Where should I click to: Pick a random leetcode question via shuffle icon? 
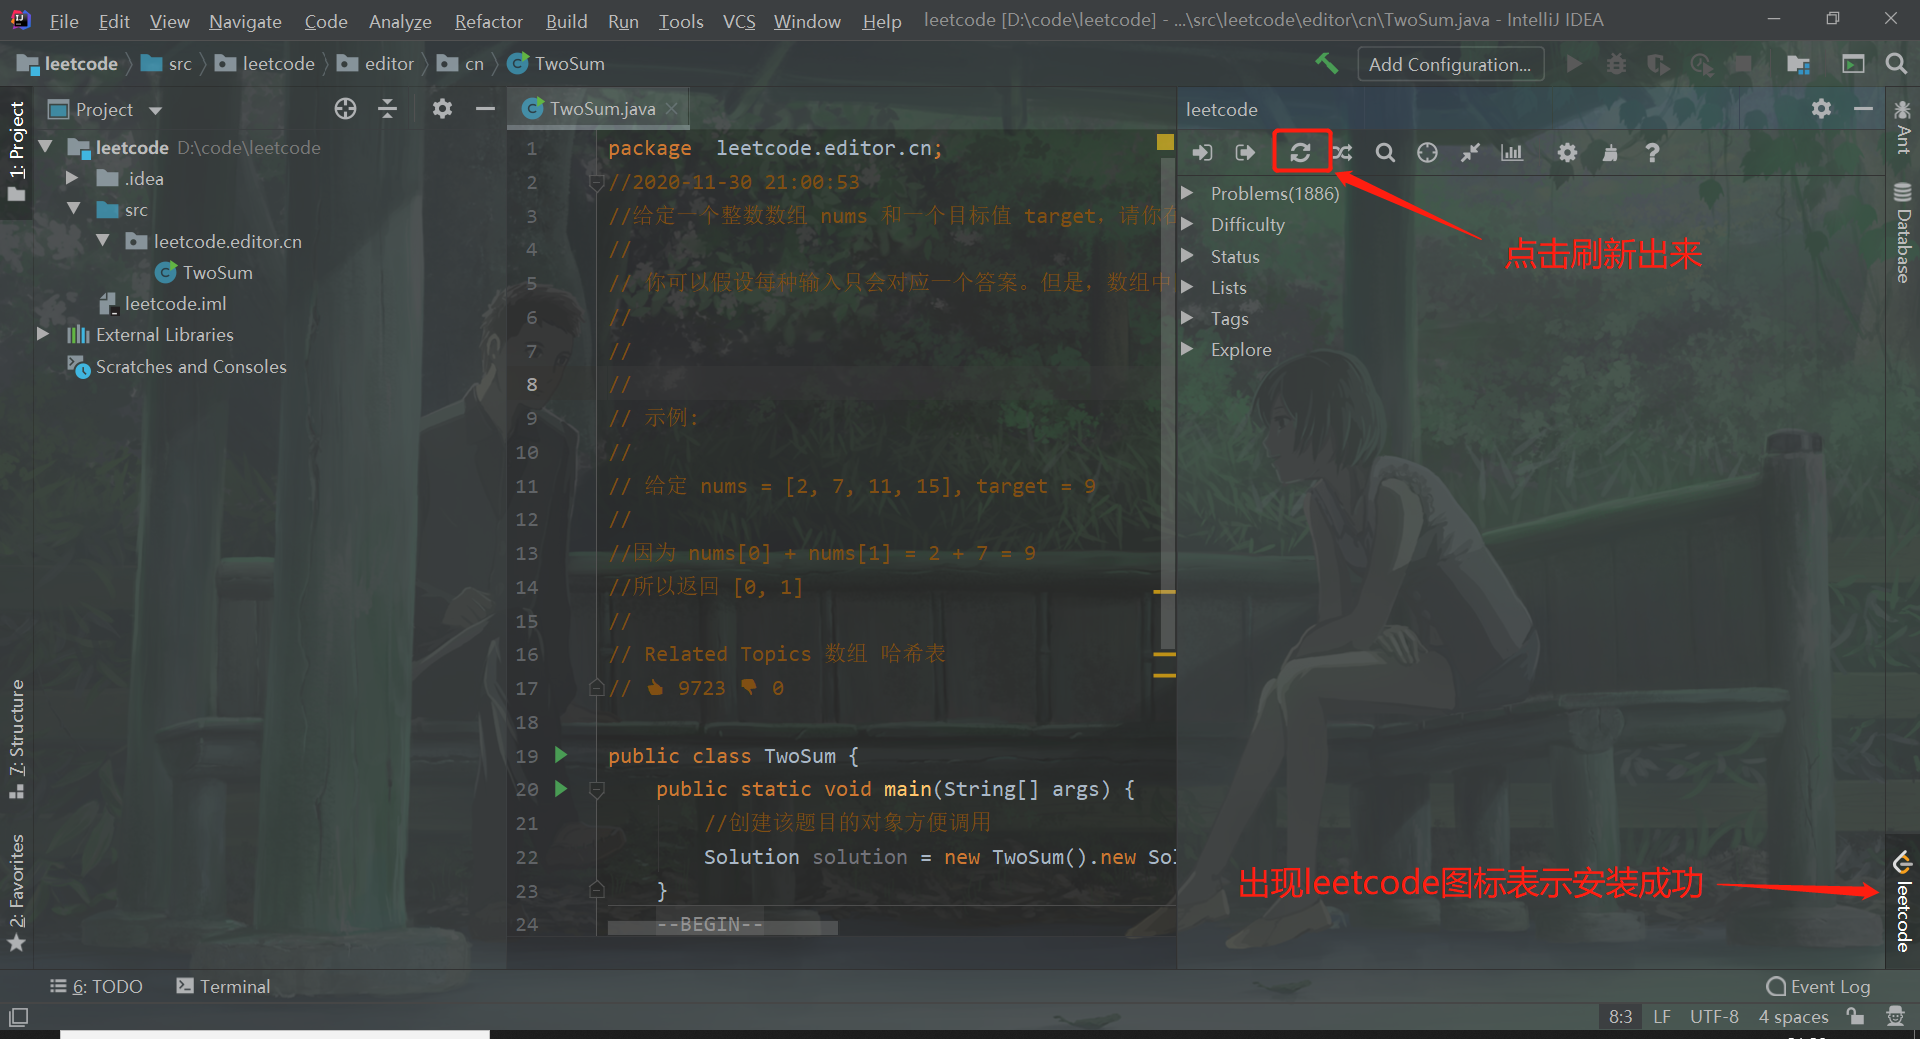pos(1343,152)
